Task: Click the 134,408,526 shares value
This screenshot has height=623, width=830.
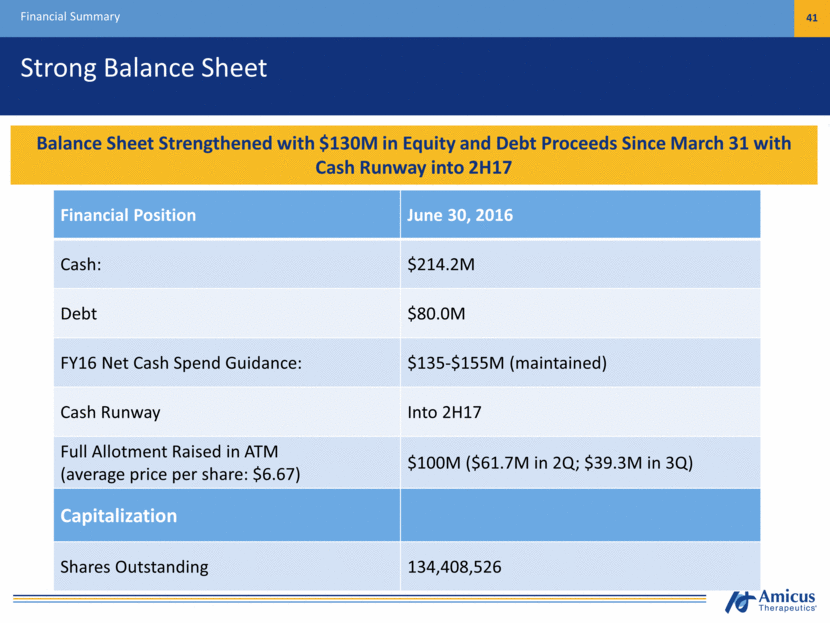Action: pos(454,567)
